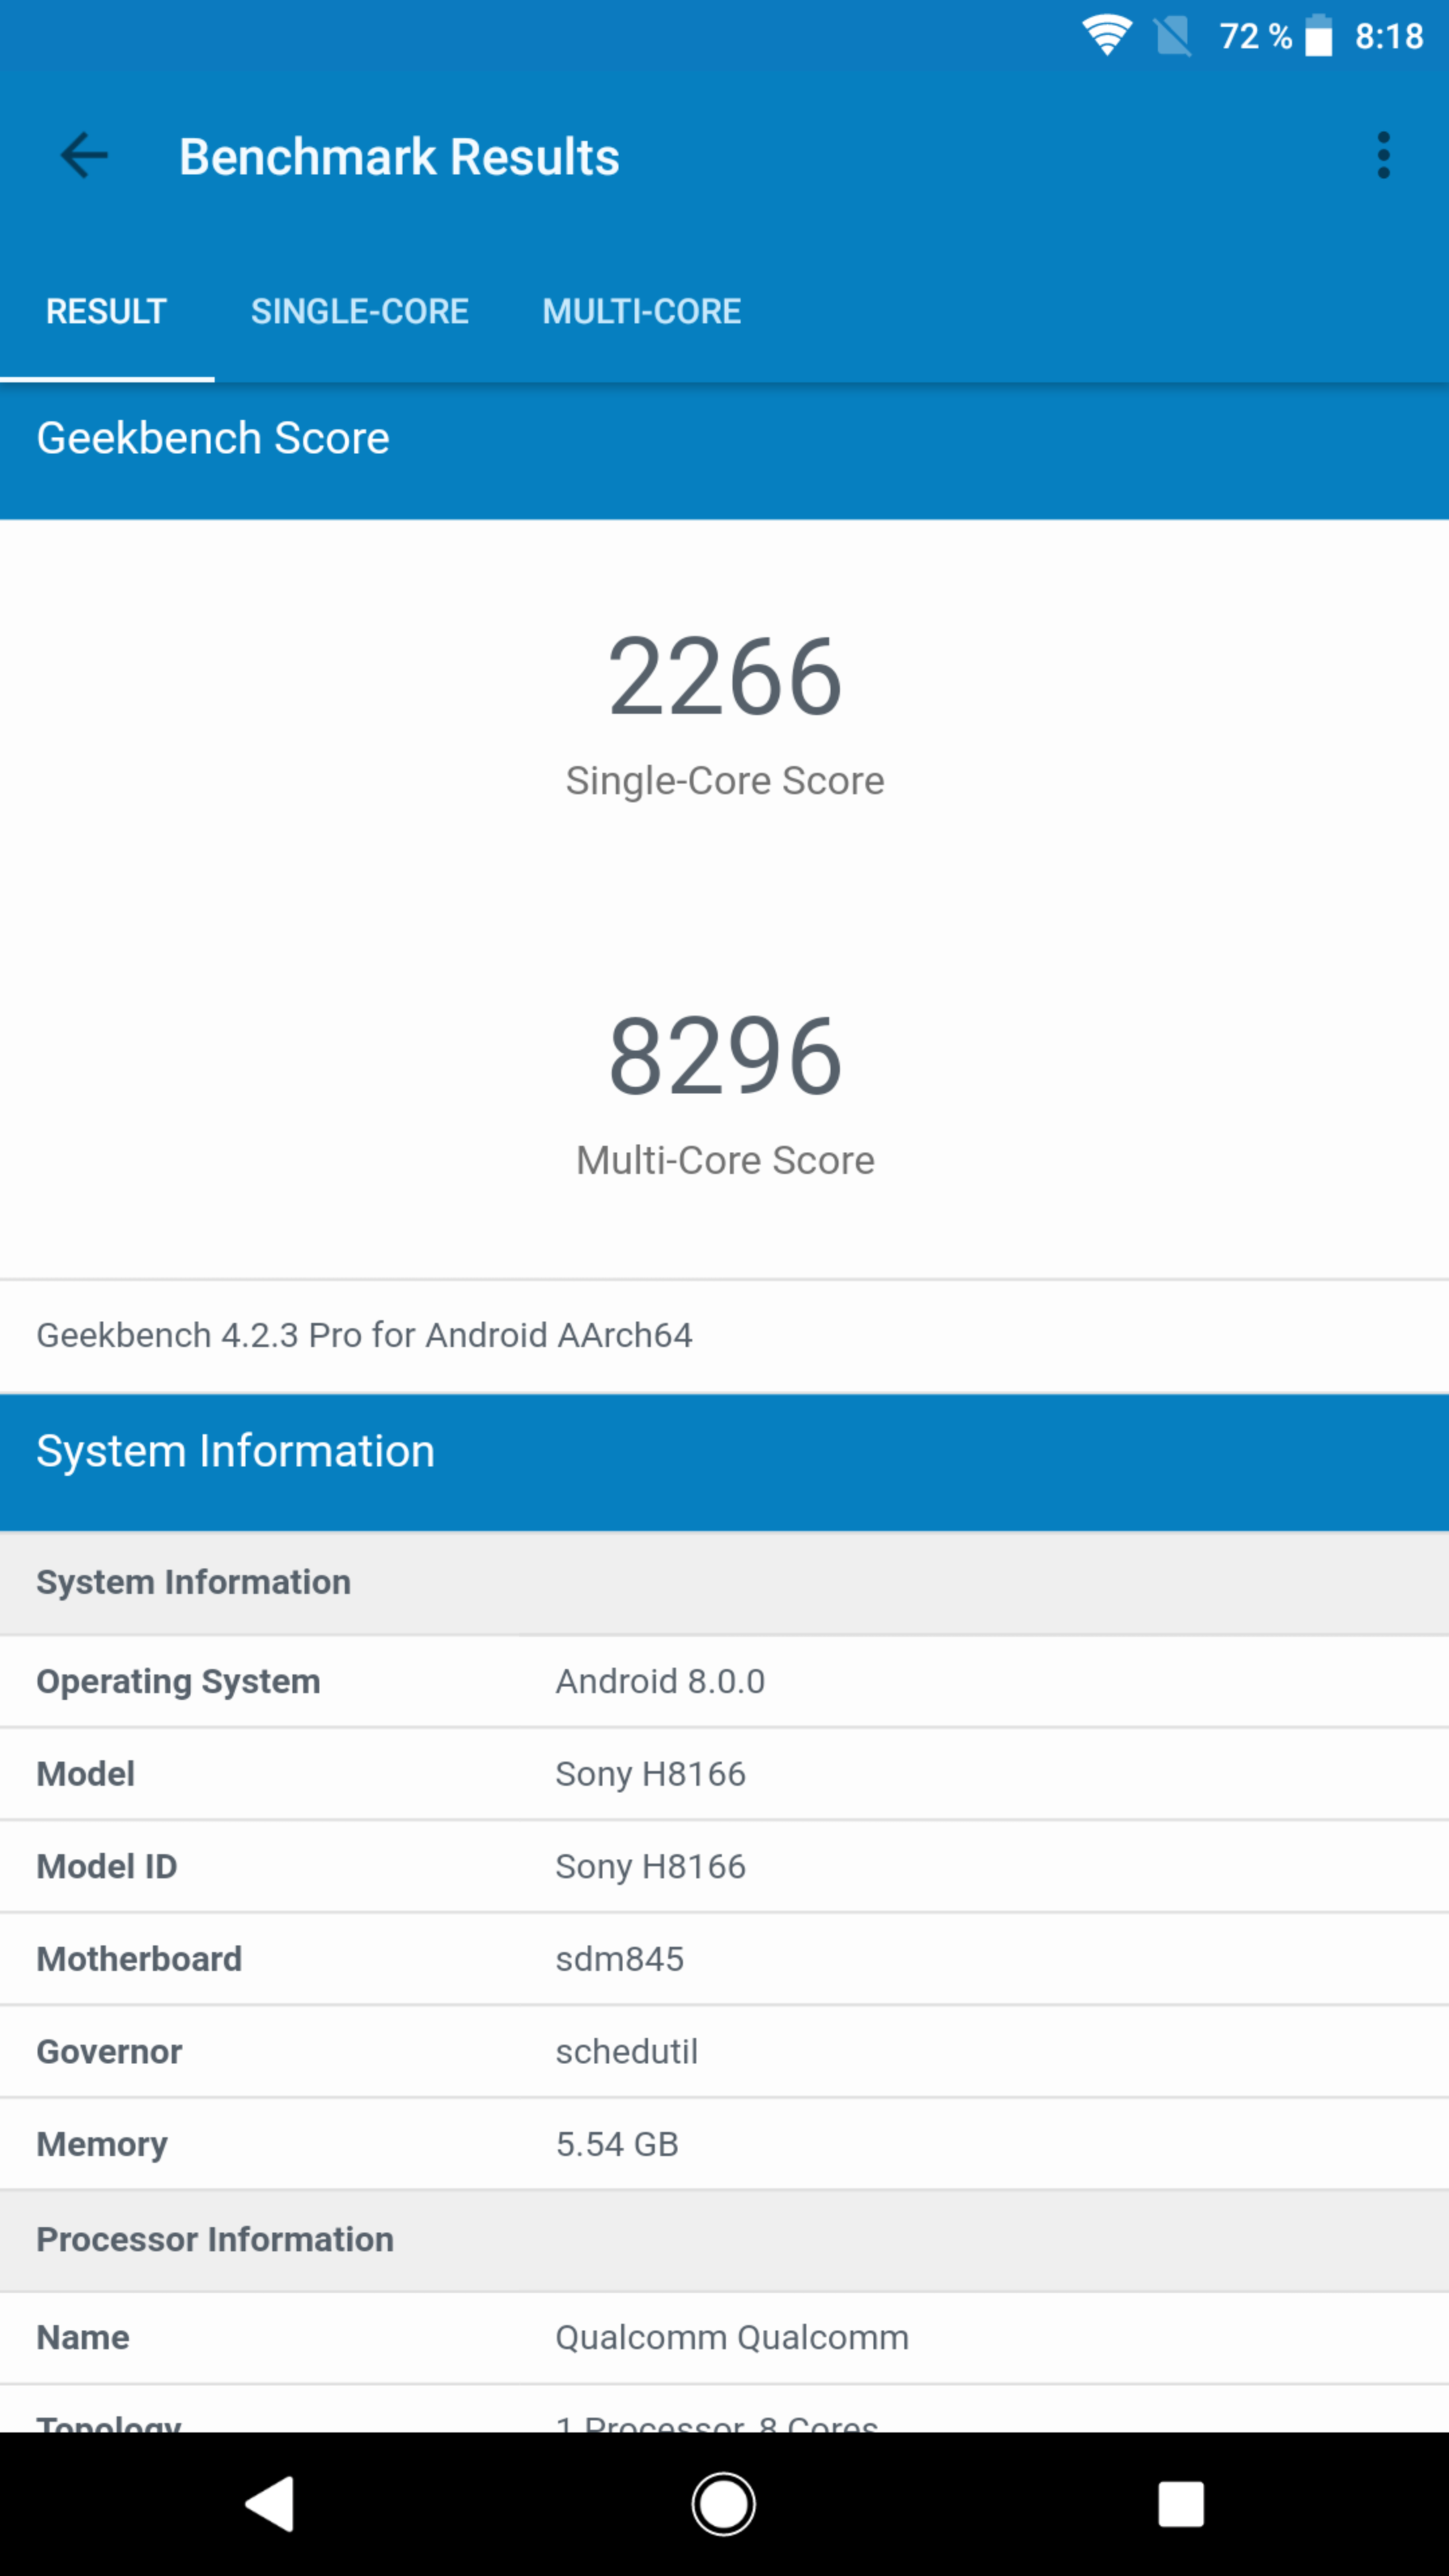Tap the Multi-Core Score label
Image resolution: width=1449 pixels, height=2576 pixels.
[x=725, y=1160]
